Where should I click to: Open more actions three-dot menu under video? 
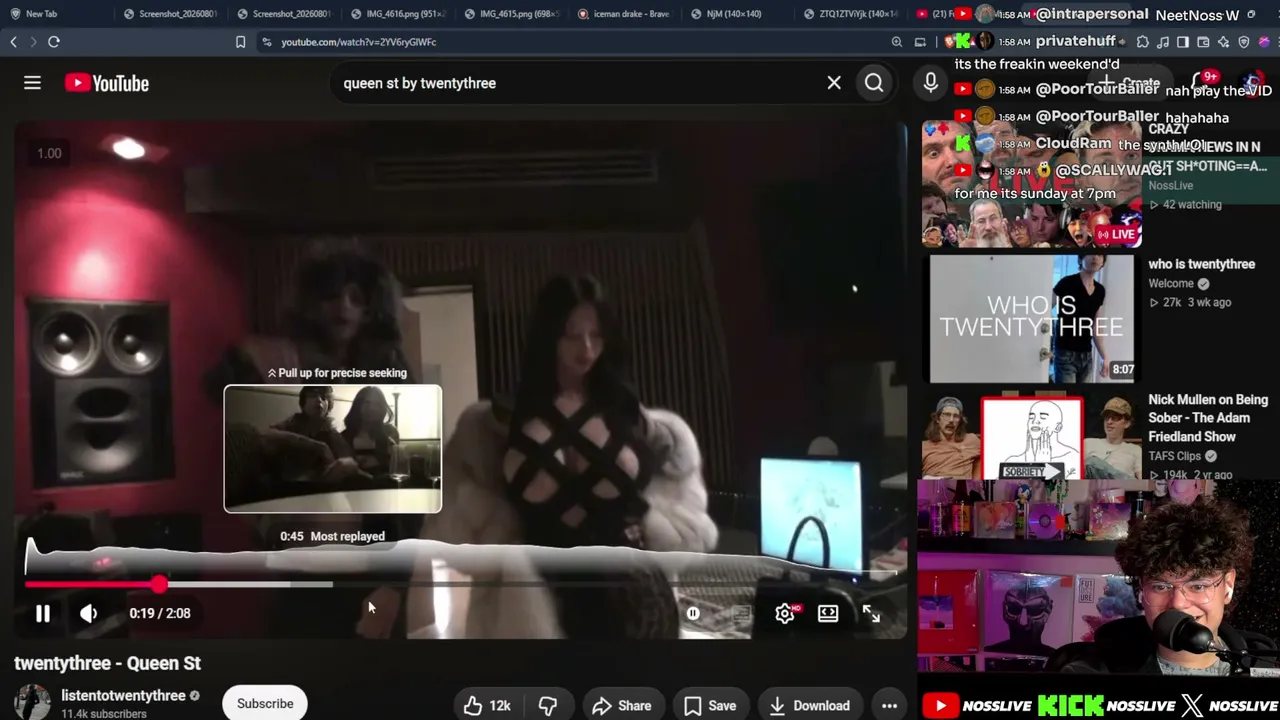coord(889,706)
